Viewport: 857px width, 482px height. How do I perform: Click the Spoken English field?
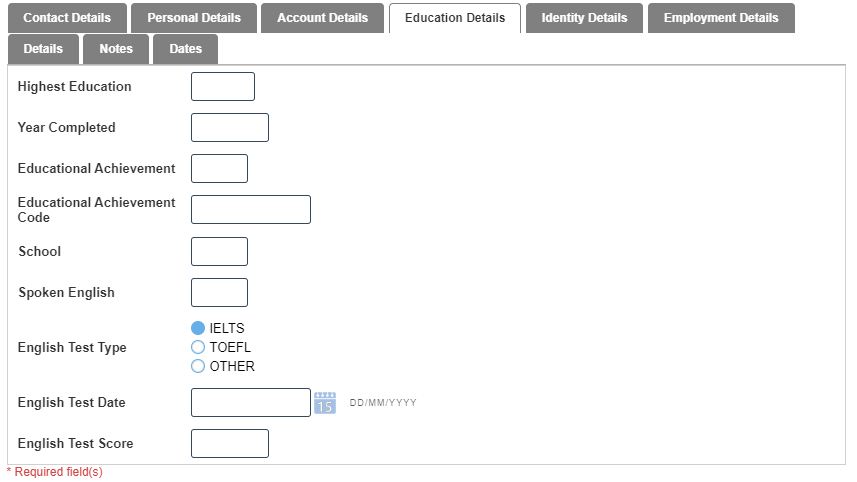219,293
